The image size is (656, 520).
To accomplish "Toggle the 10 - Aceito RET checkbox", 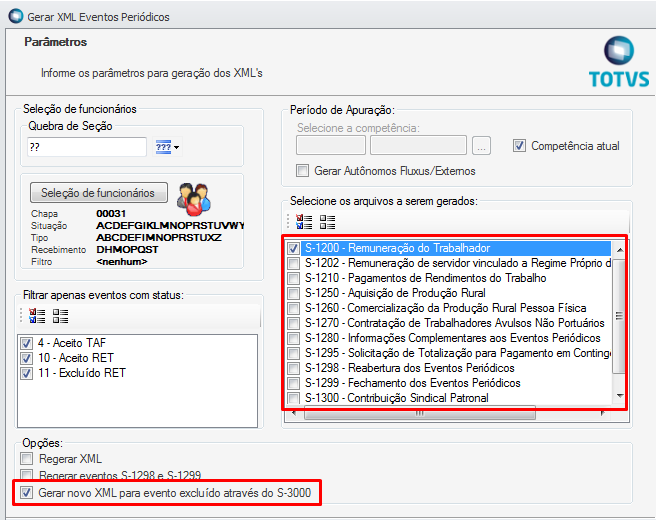I will click(26, 358).
